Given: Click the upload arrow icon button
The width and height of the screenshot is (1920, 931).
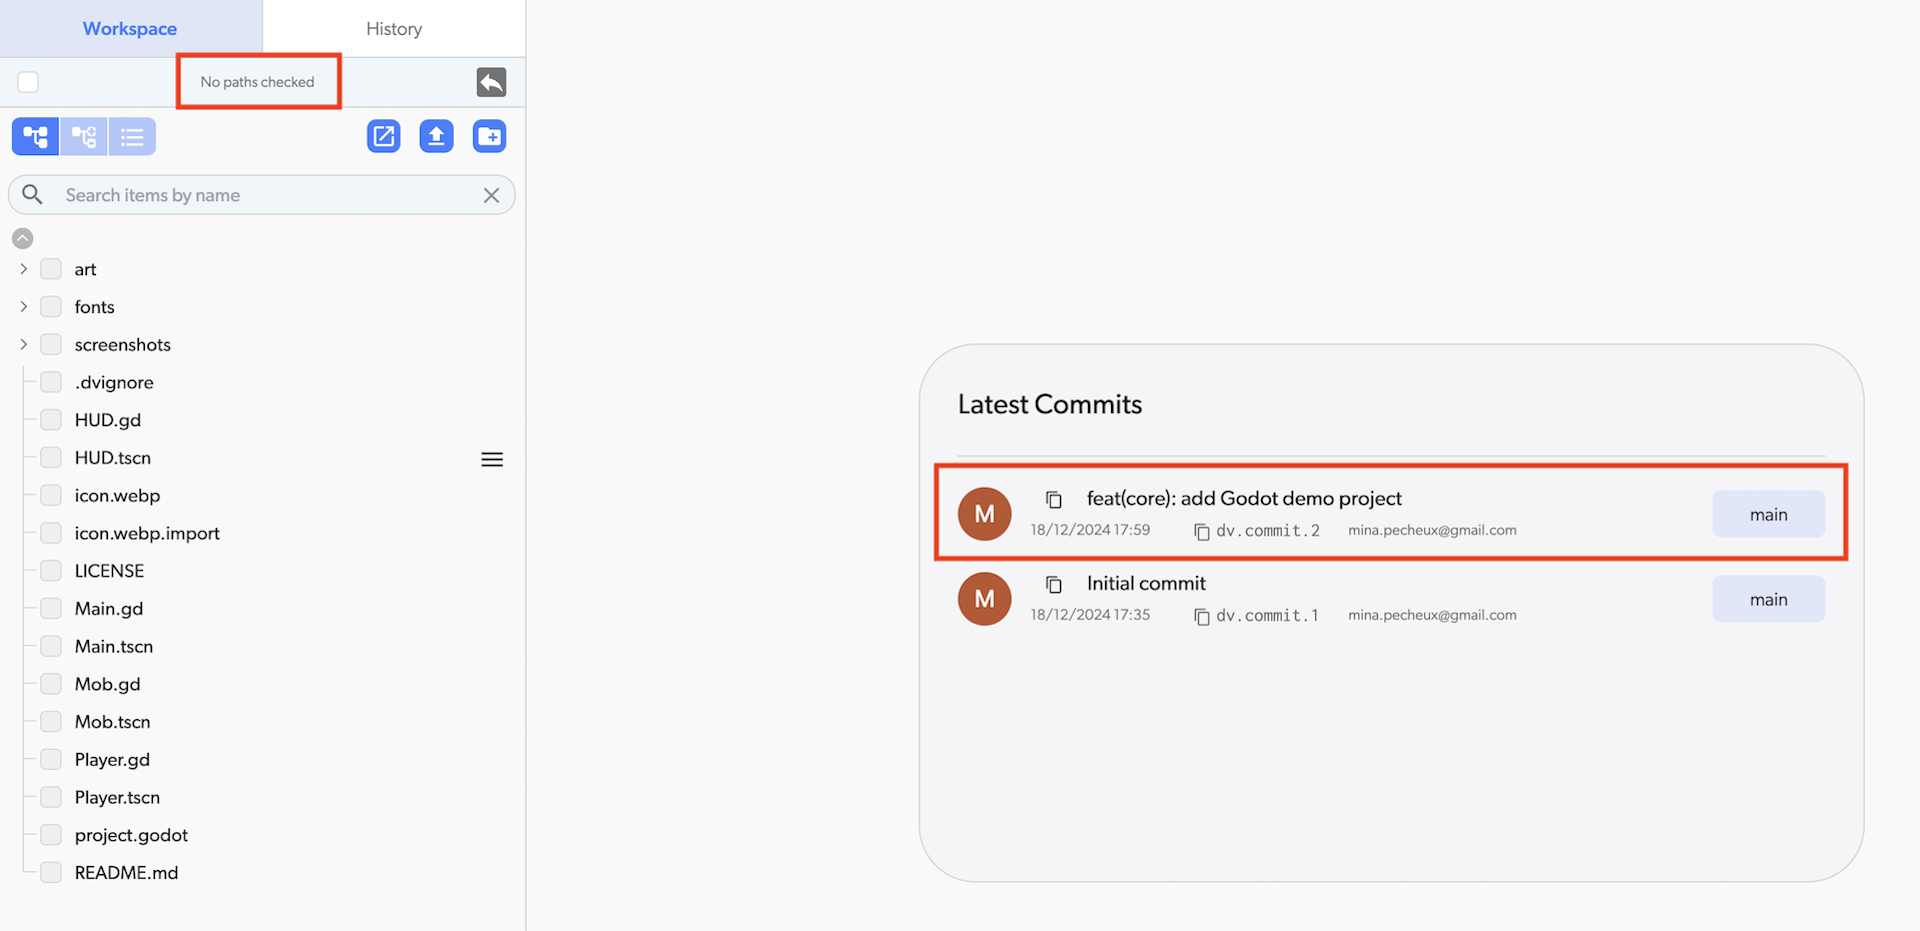Looking at the screenshot, I should (x=436, y=136).
